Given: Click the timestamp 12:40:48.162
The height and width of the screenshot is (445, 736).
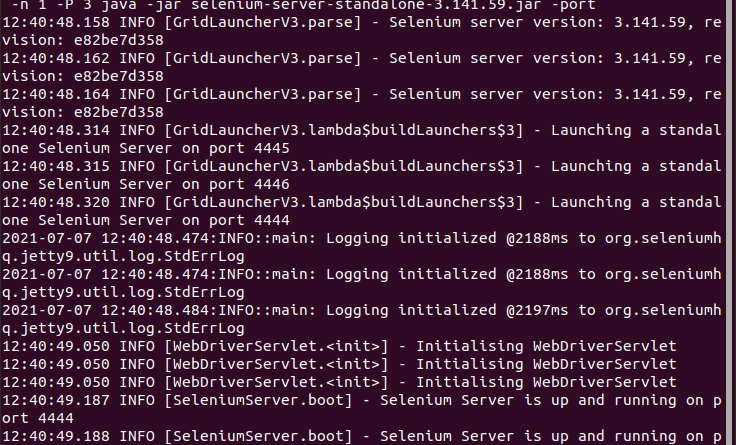Looking at the screenshot, I should [56, 58].
